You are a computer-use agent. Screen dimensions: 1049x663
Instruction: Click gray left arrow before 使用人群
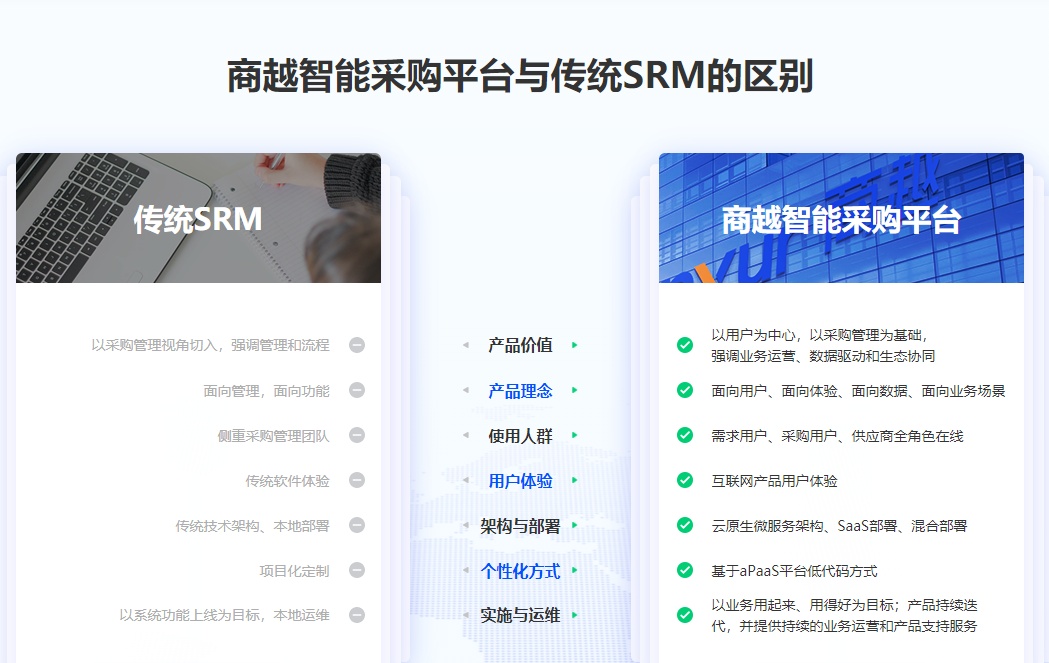click(x=466, y=436)
